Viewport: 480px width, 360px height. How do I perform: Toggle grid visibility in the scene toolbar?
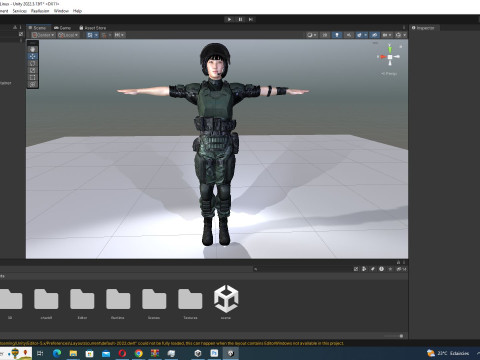click(90, 35)
